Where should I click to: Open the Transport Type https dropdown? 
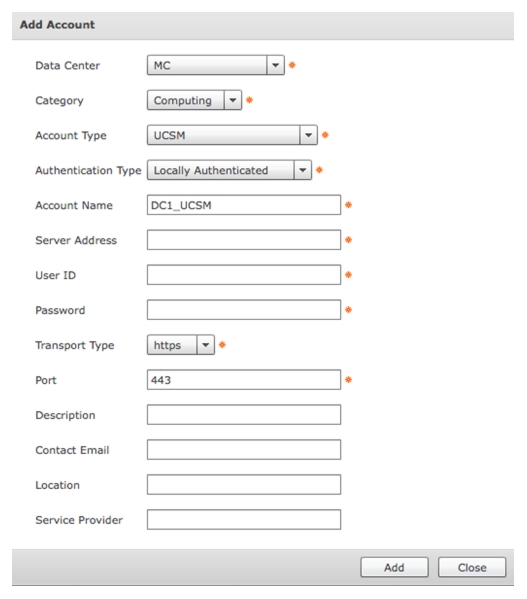coord(181,345)
